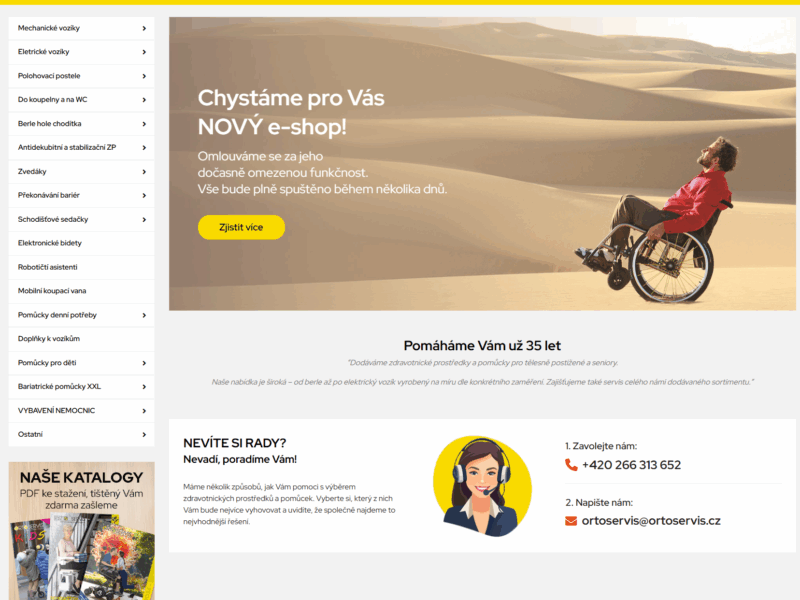Click the wheelchair desert hero banner image

click(x=482, y=164)
